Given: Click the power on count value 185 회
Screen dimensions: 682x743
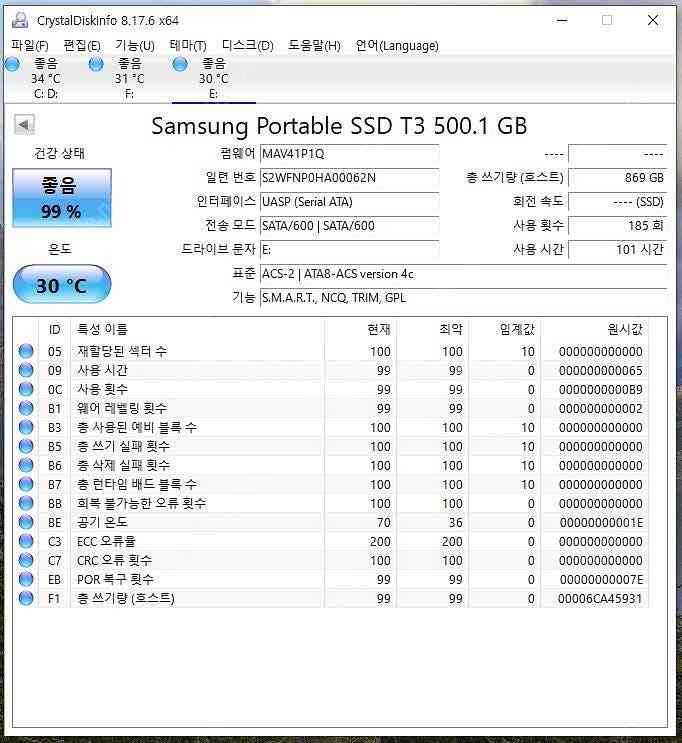Looking at the screenshot, I should (x=618, y=226).
